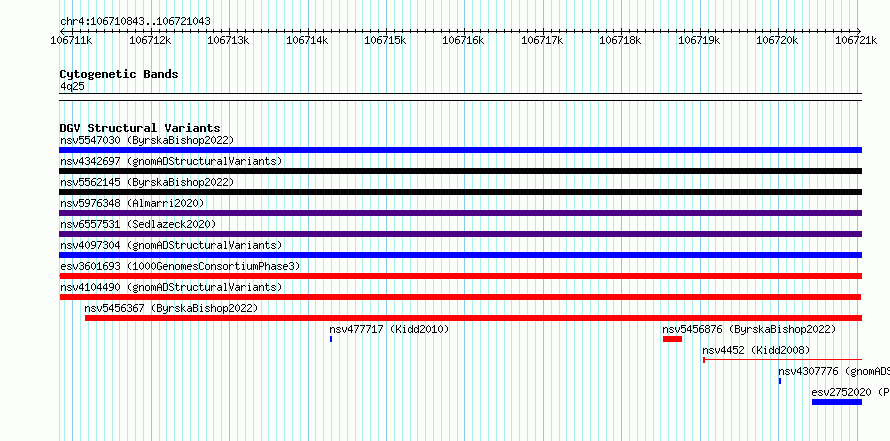This screenshot has height=441, width=890.
Task: Click the nsv5976348 (Almarri2020) label
Action: coord(132,203)
